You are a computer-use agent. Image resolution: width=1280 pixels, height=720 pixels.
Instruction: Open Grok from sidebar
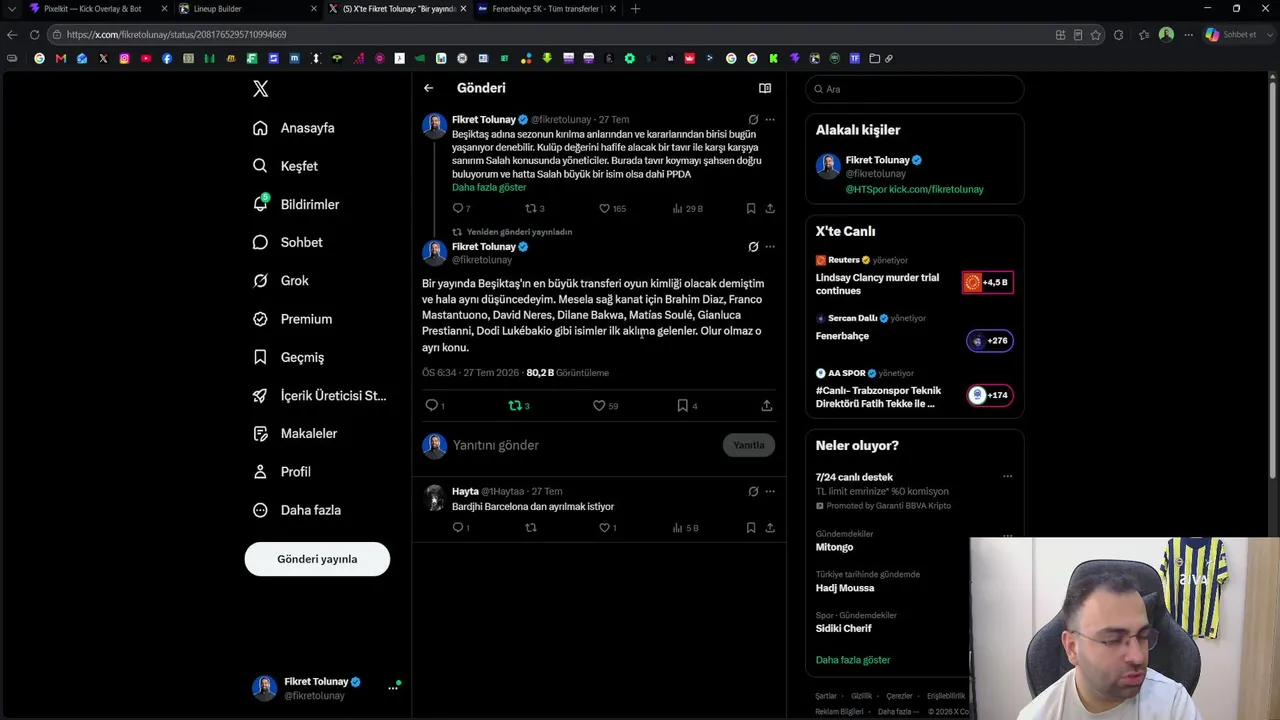click(281, 281)
